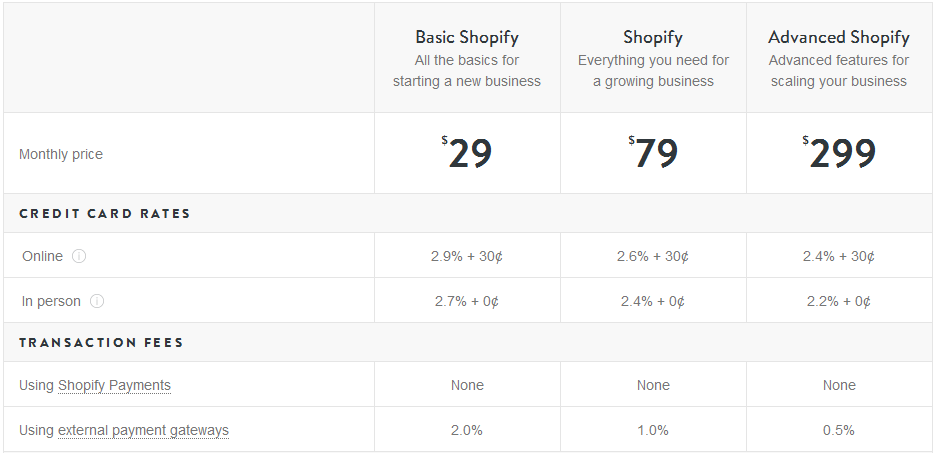Click the middle Shopify plan heading
936x453 pixels.
[653, 38]
